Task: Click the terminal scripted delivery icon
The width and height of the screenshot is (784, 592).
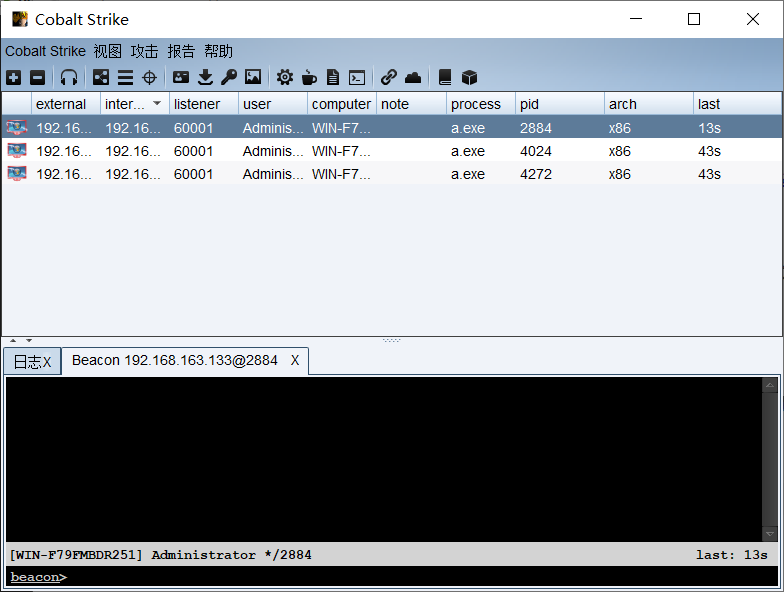Action: coord(357,78)
